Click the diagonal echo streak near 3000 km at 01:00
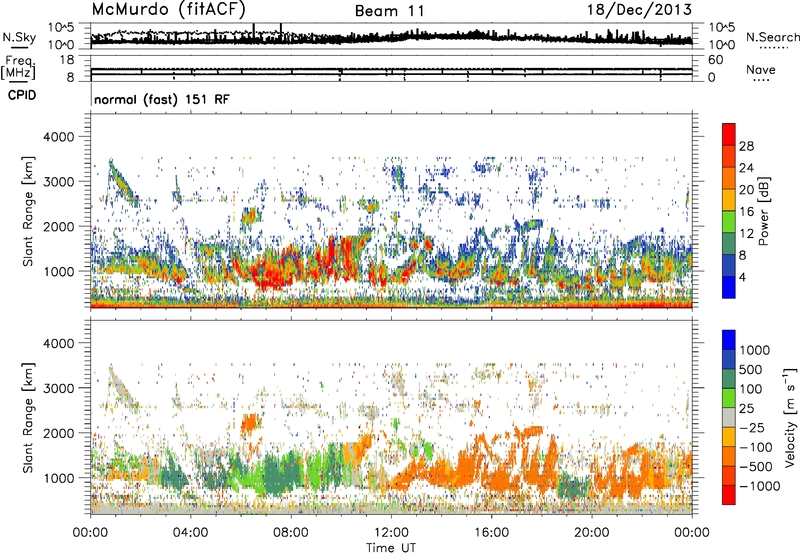800x554 pixels. [x=121, y=184]
